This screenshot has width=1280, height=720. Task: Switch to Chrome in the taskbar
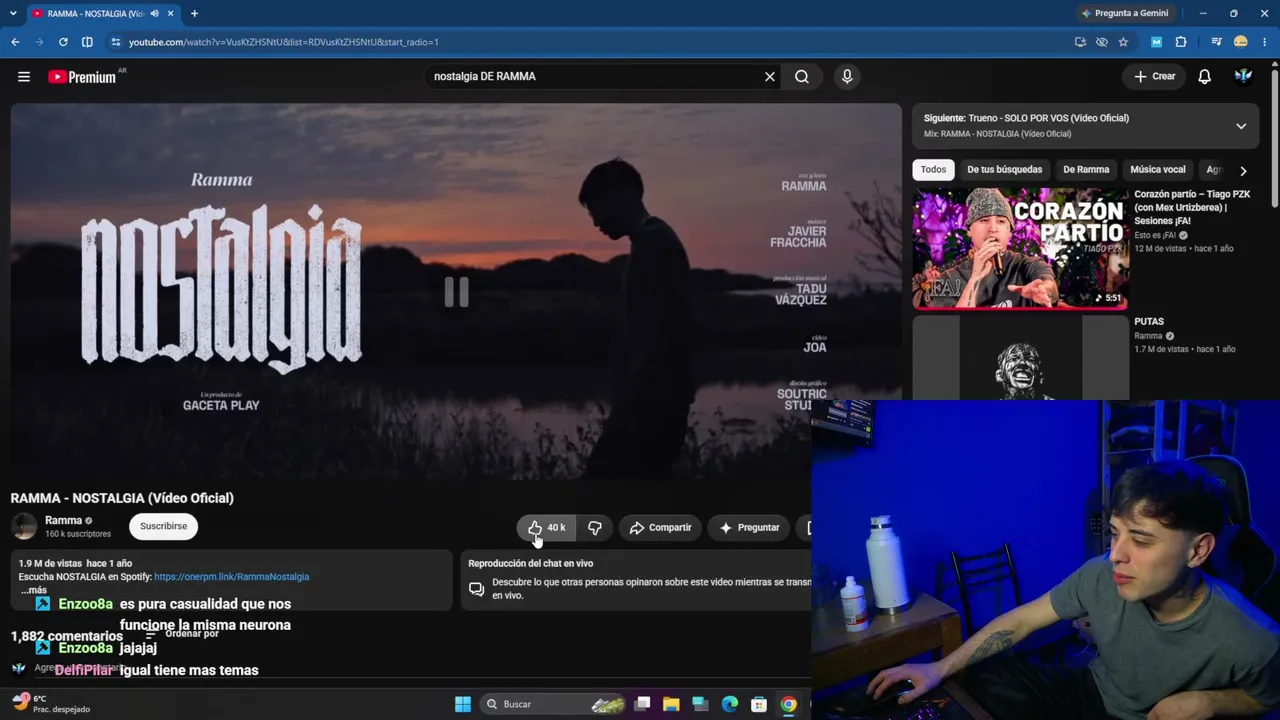coord(789,704)
